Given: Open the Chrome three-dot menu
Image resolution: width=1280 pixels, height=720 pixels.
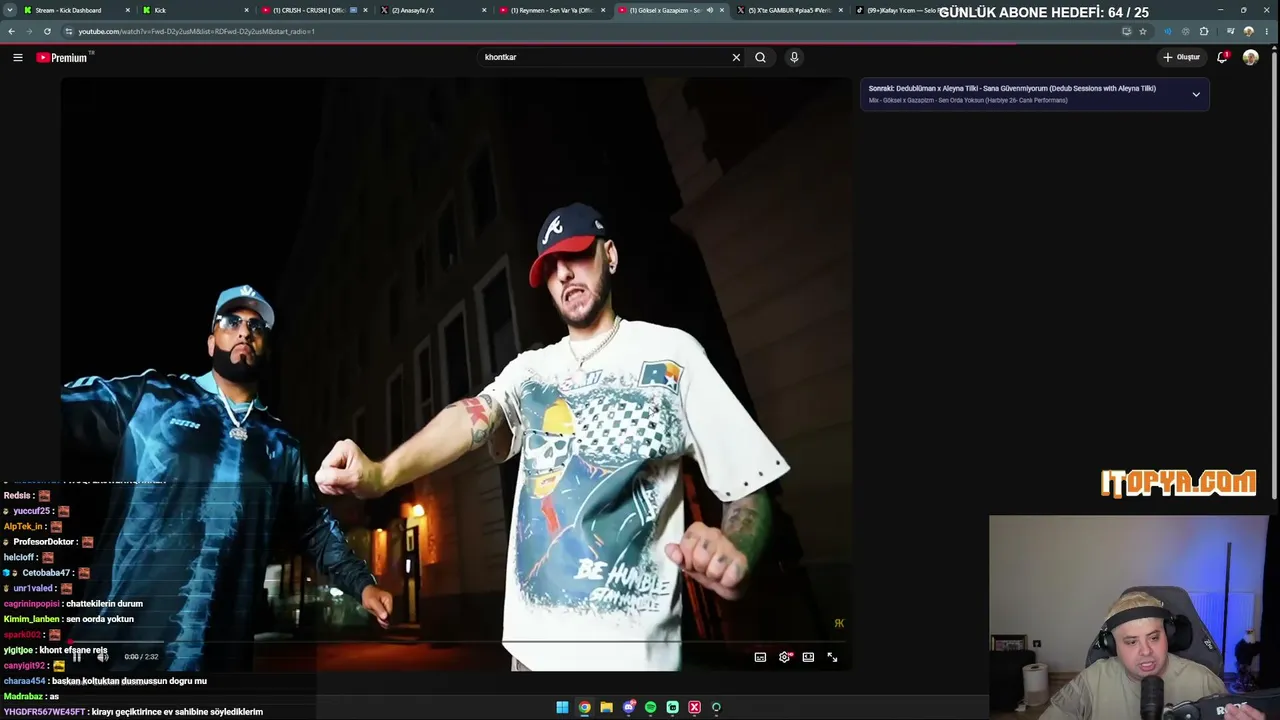Looking at the screenshot, I should coord(1265,31).
